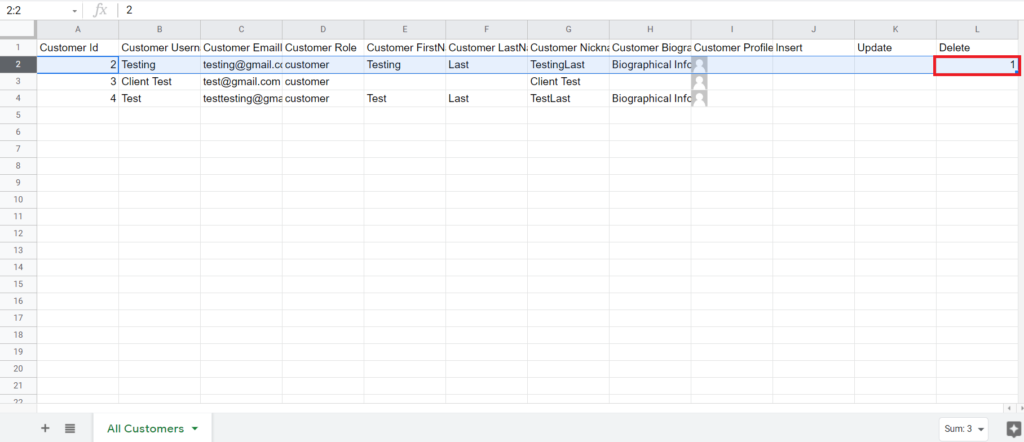This screenshot has width=1024, height=442.
Task: Click the 'Insert' header cell
Action: [x=814, y=48]
